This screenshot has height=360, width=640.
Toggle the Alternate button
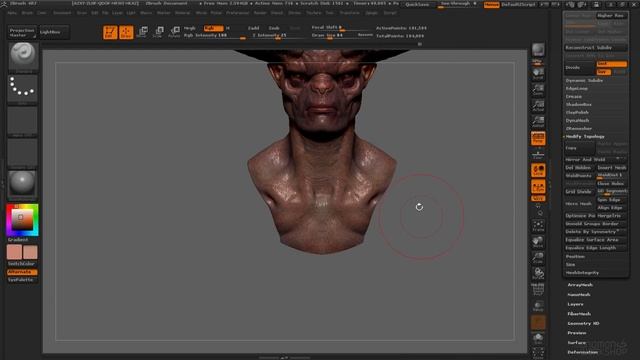(x=22, y=272)
